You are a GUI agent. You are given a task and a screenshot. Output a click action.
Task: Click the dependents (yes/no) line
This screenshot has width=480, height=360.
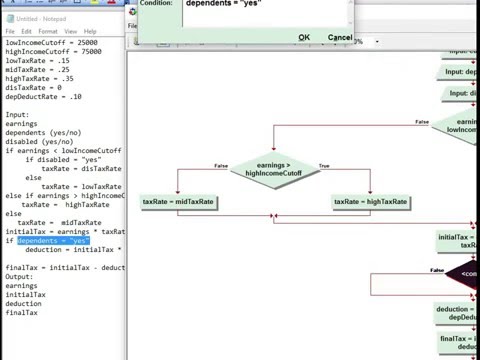click(43, 133)
